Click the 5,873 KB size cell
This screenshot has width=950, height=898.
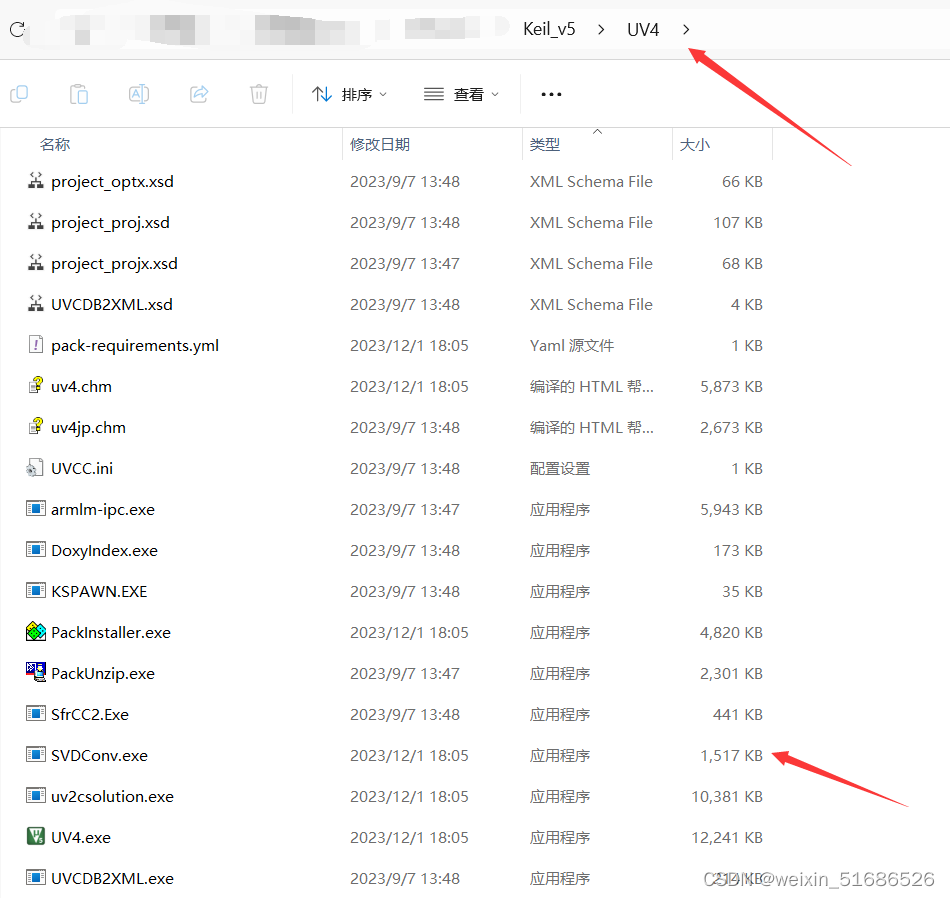pos(731,387)
